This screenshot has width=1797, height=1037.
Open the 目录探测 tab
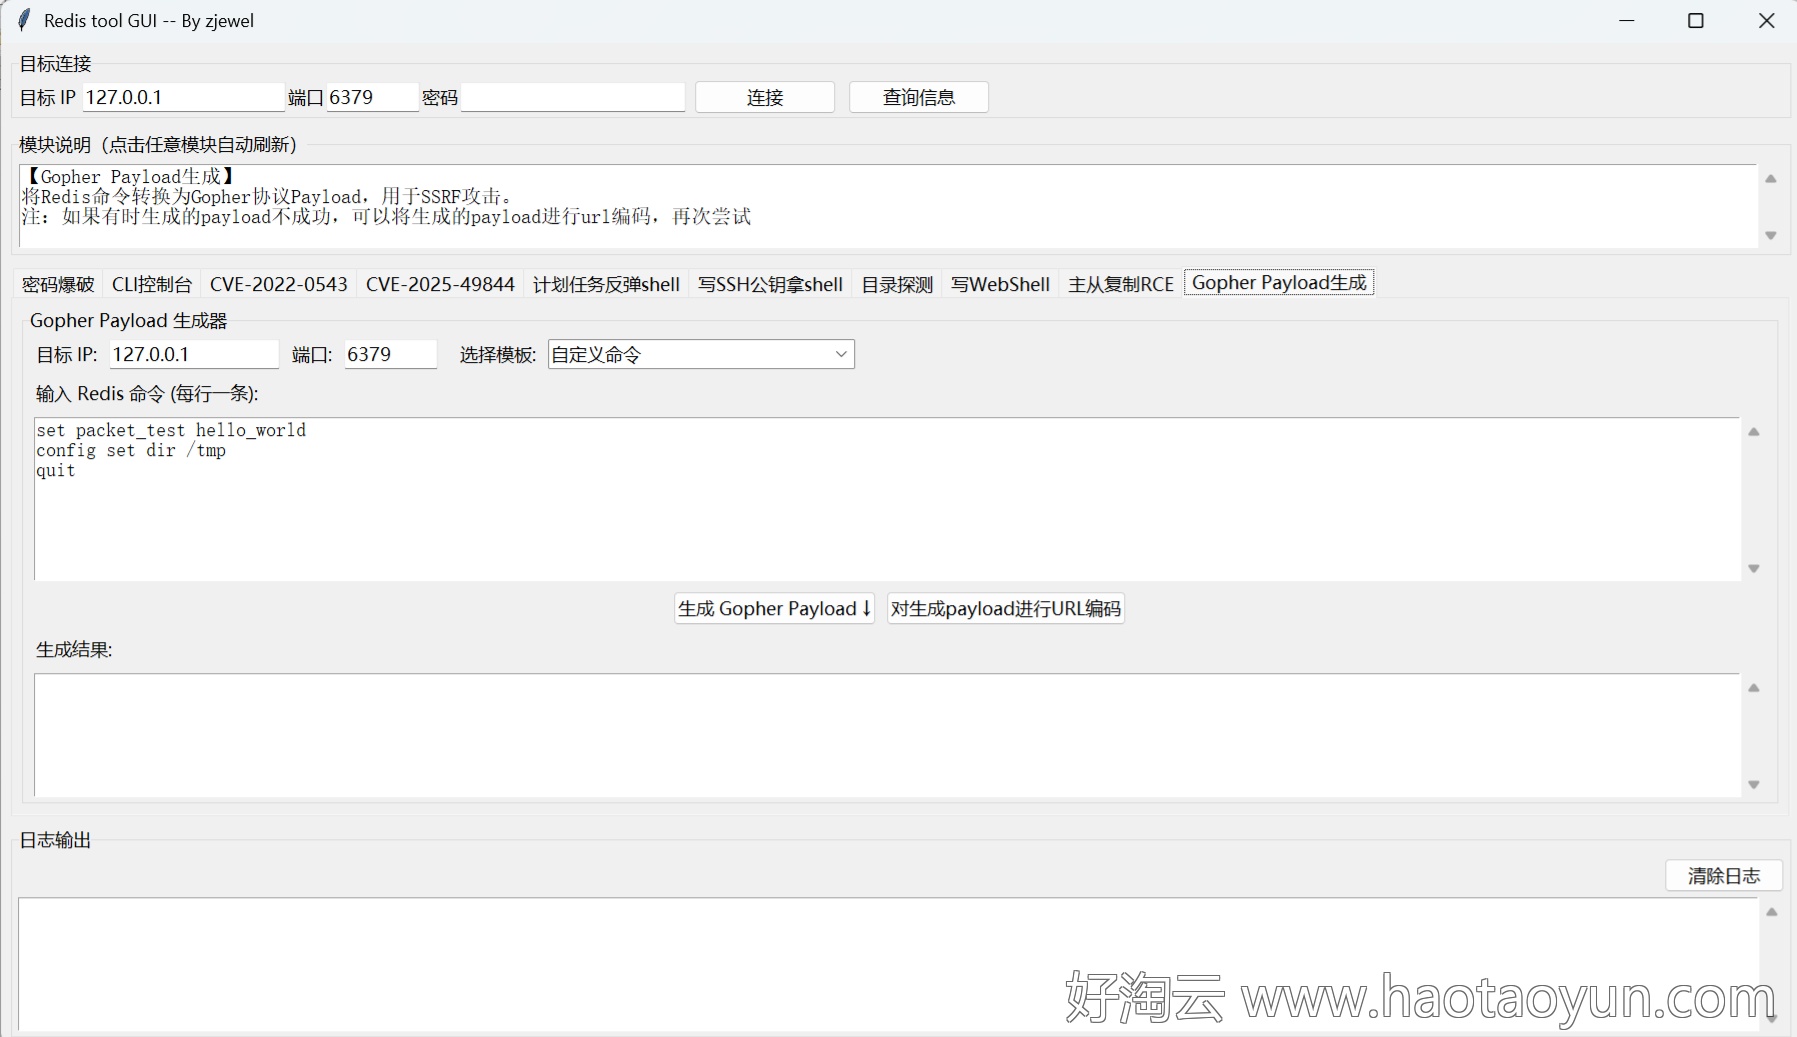click(x=897, y=284)
